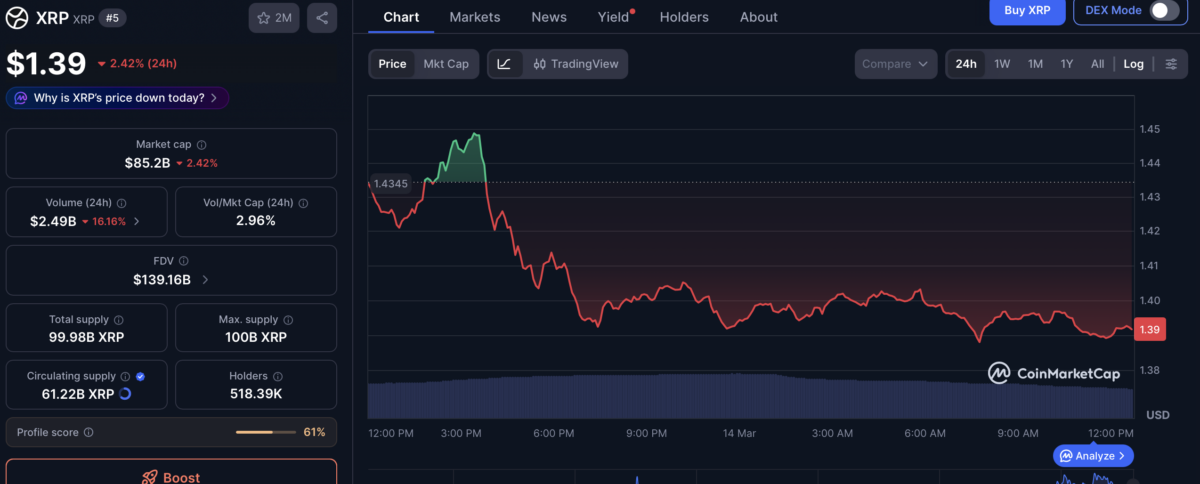This screenshot has height=484, width=1200.
Task: Add XRP to watchlist via star button
Action: pyautogui.click(x=274, y=17)
